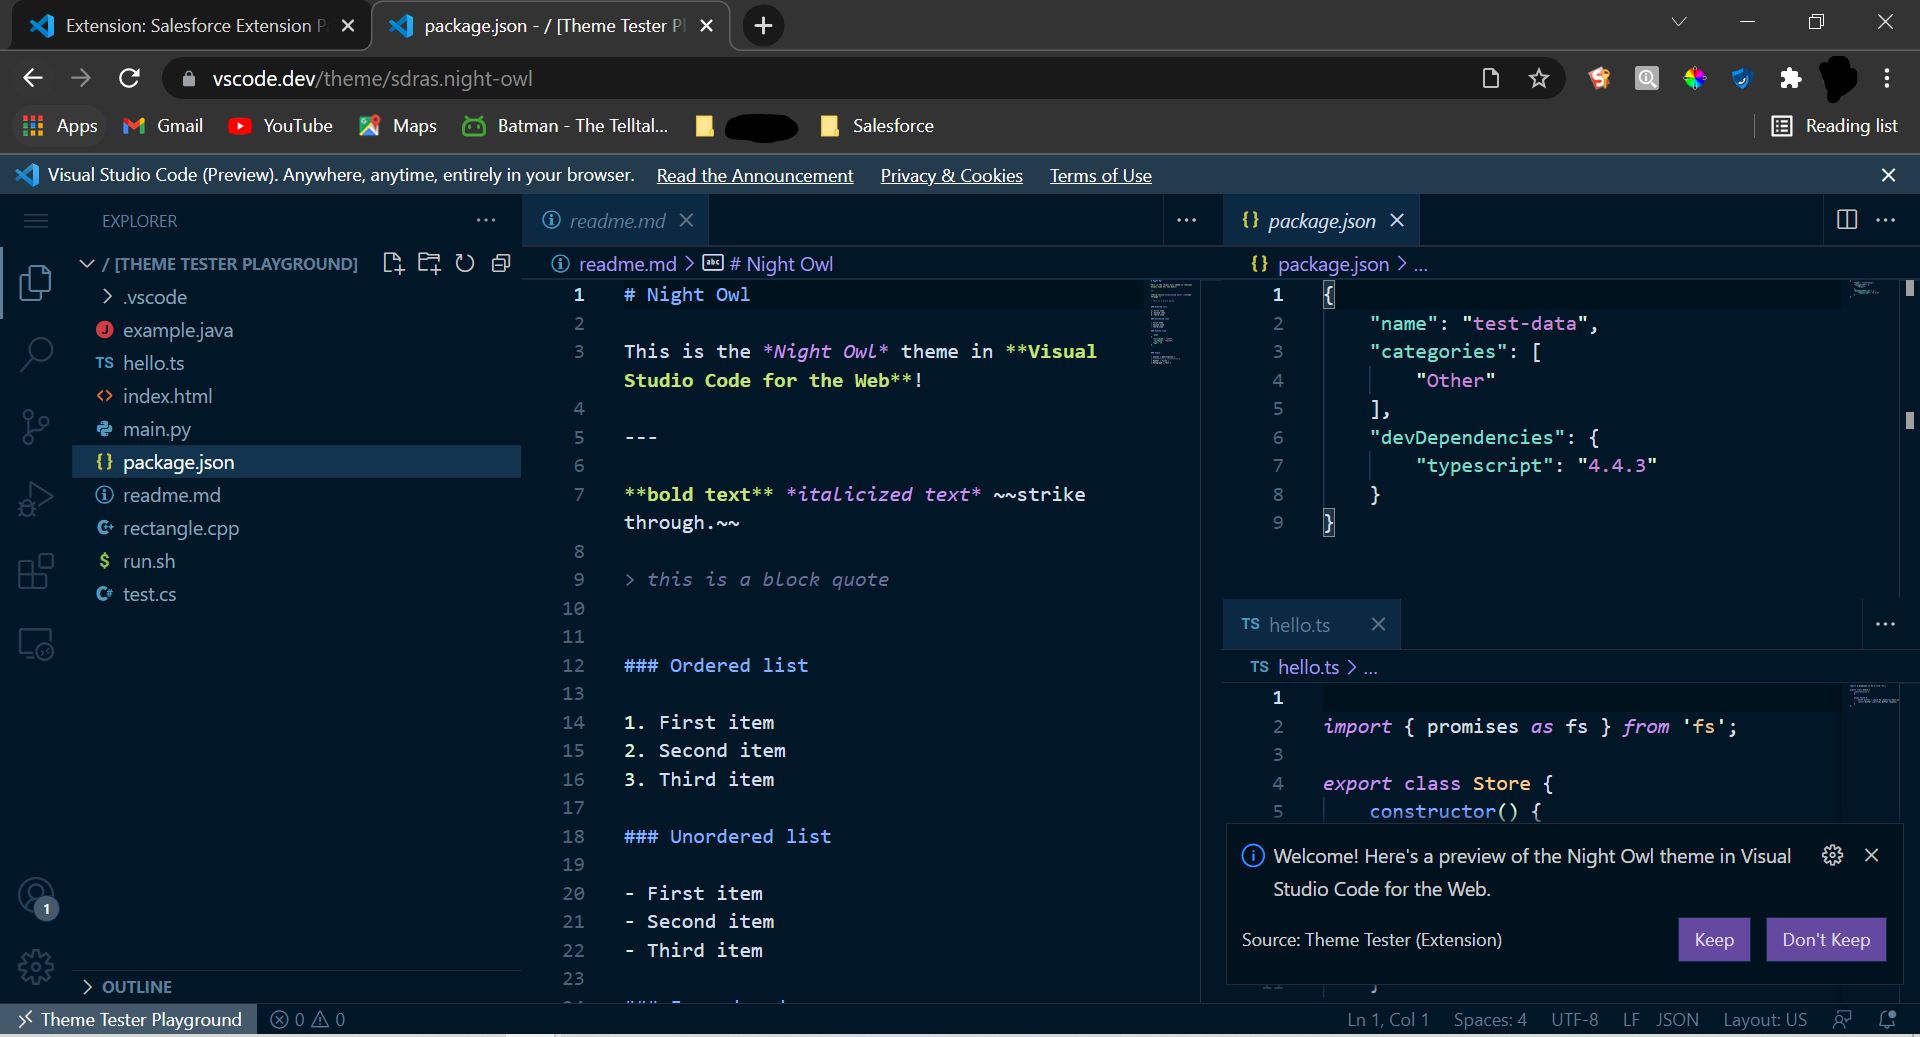The height and width of the screenshot is (1037, 1920).
Task: Bookmark this page with the star icon
Action: click(x=1538, y=78)
